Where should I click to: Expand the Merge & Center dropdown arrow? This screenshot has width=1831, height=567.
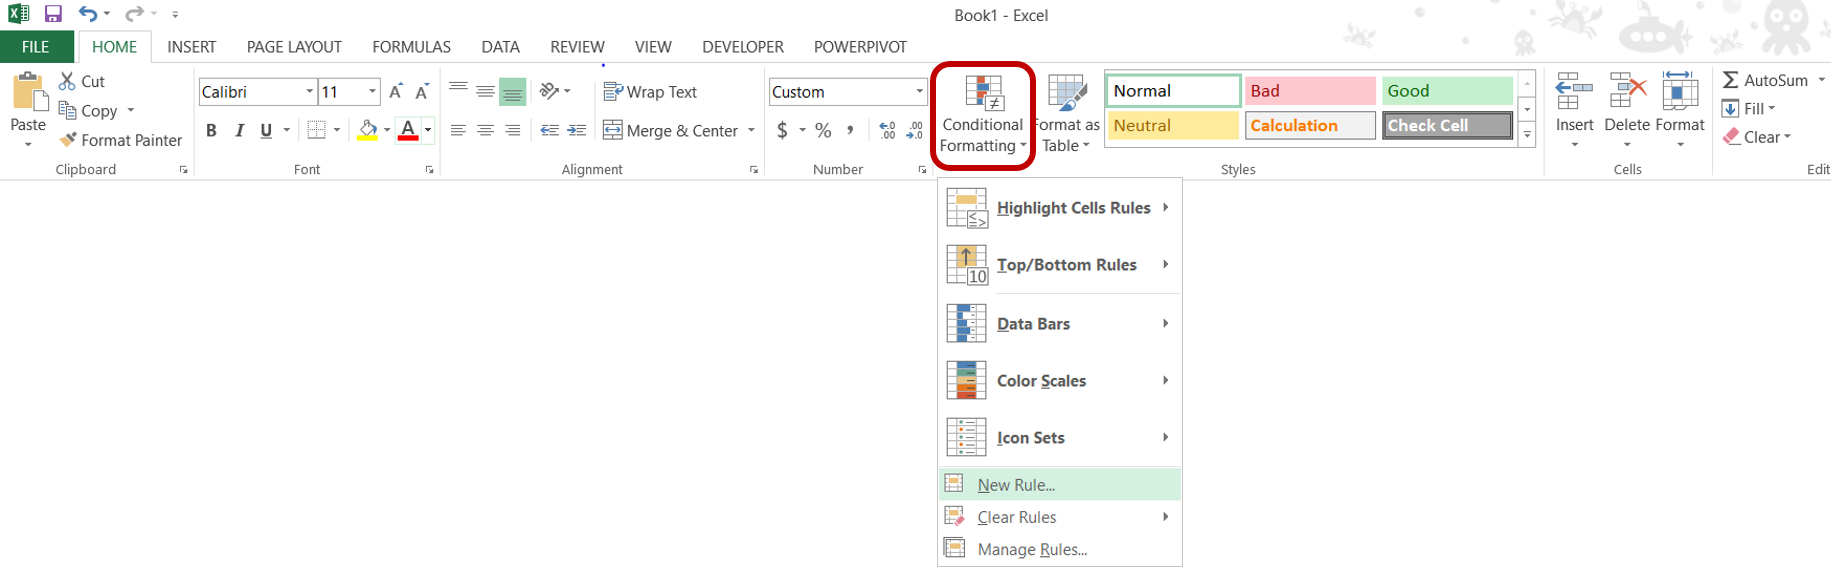point(751,130)
